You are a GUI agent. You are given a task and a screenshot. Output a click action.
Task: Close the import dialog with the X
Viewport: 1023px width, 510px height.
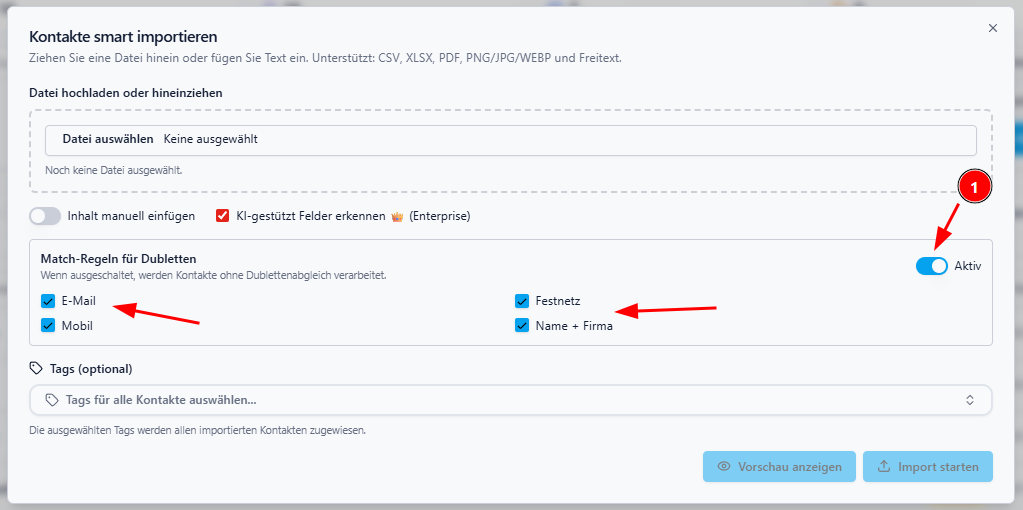click(993, 28)
